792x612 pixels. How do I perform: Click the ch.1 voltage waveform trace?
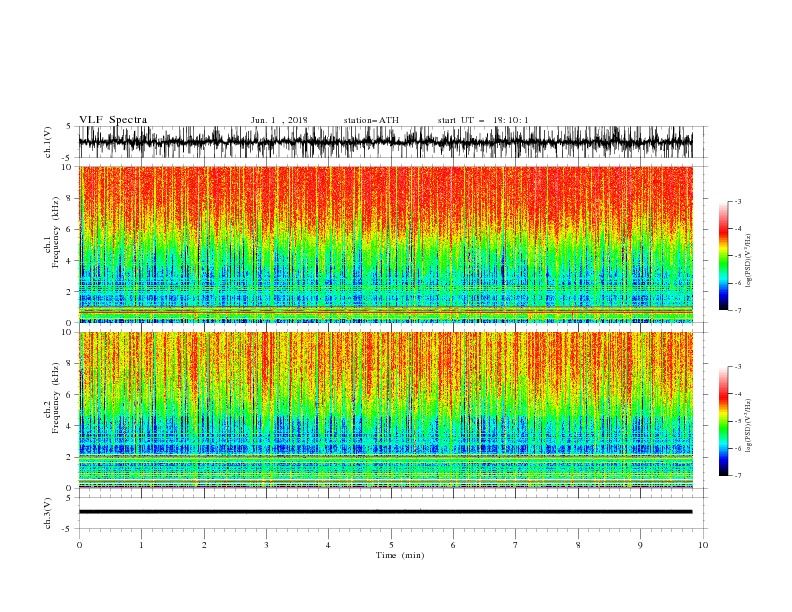pyautogui.click(x=385, y=142)
